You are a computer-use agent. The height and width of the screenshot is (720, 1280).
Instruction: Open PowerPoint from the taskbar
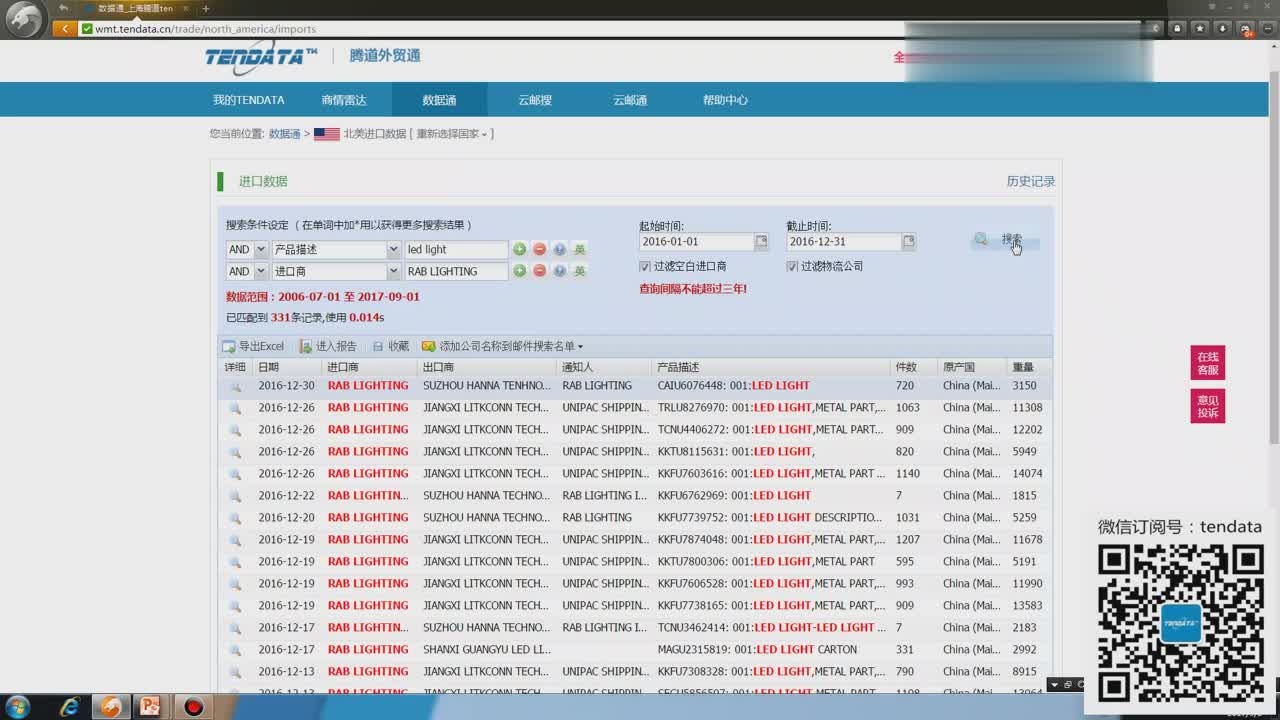[150, 707]
